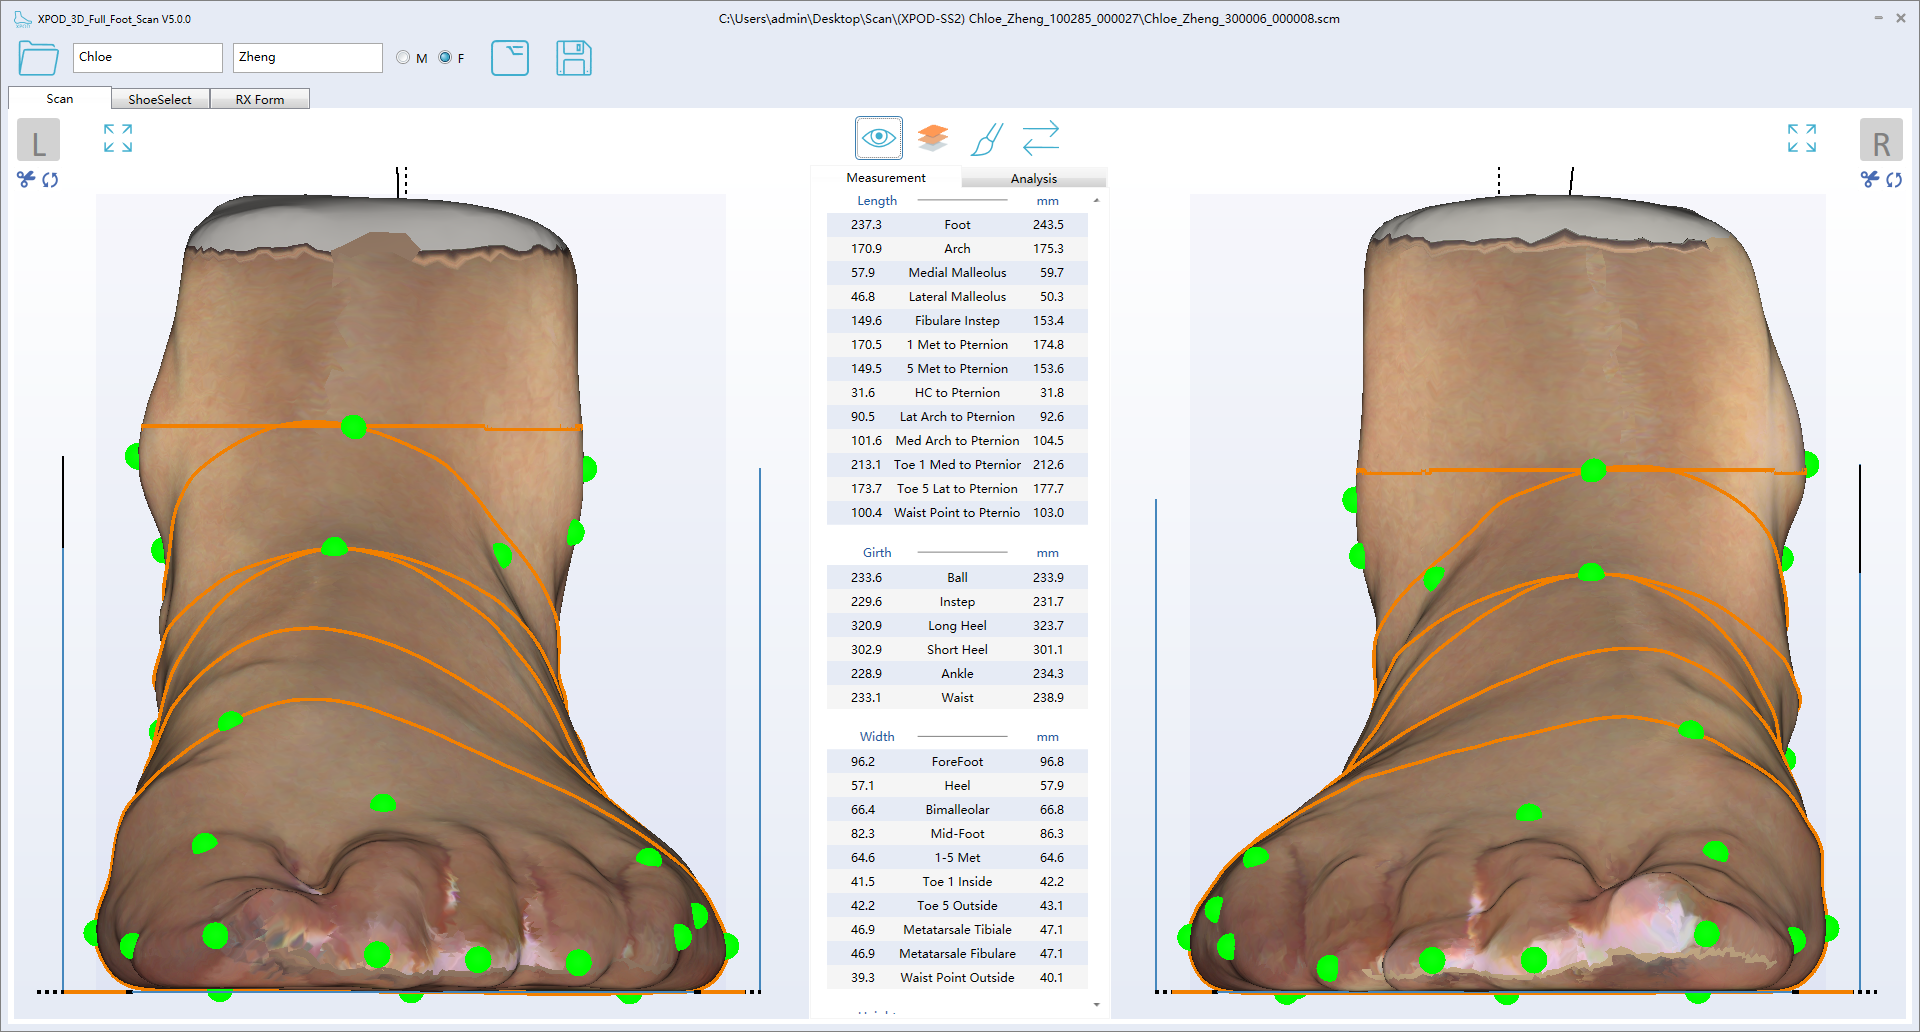
Task: Click the Chloe first name field
Action: point(147,57)
